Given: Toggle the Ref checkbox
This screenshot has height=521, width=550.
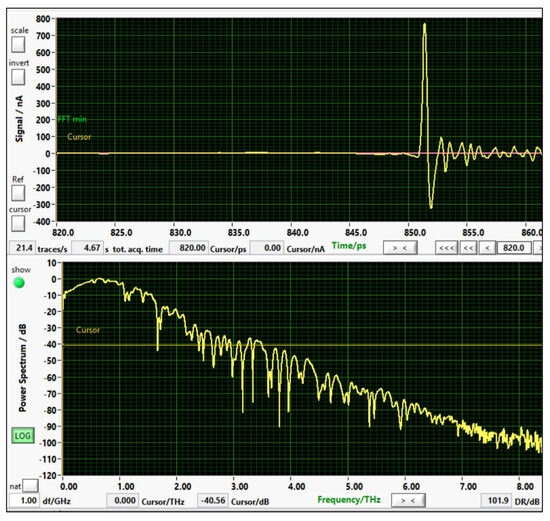Looking at the screenshot, I should (18, 193).
